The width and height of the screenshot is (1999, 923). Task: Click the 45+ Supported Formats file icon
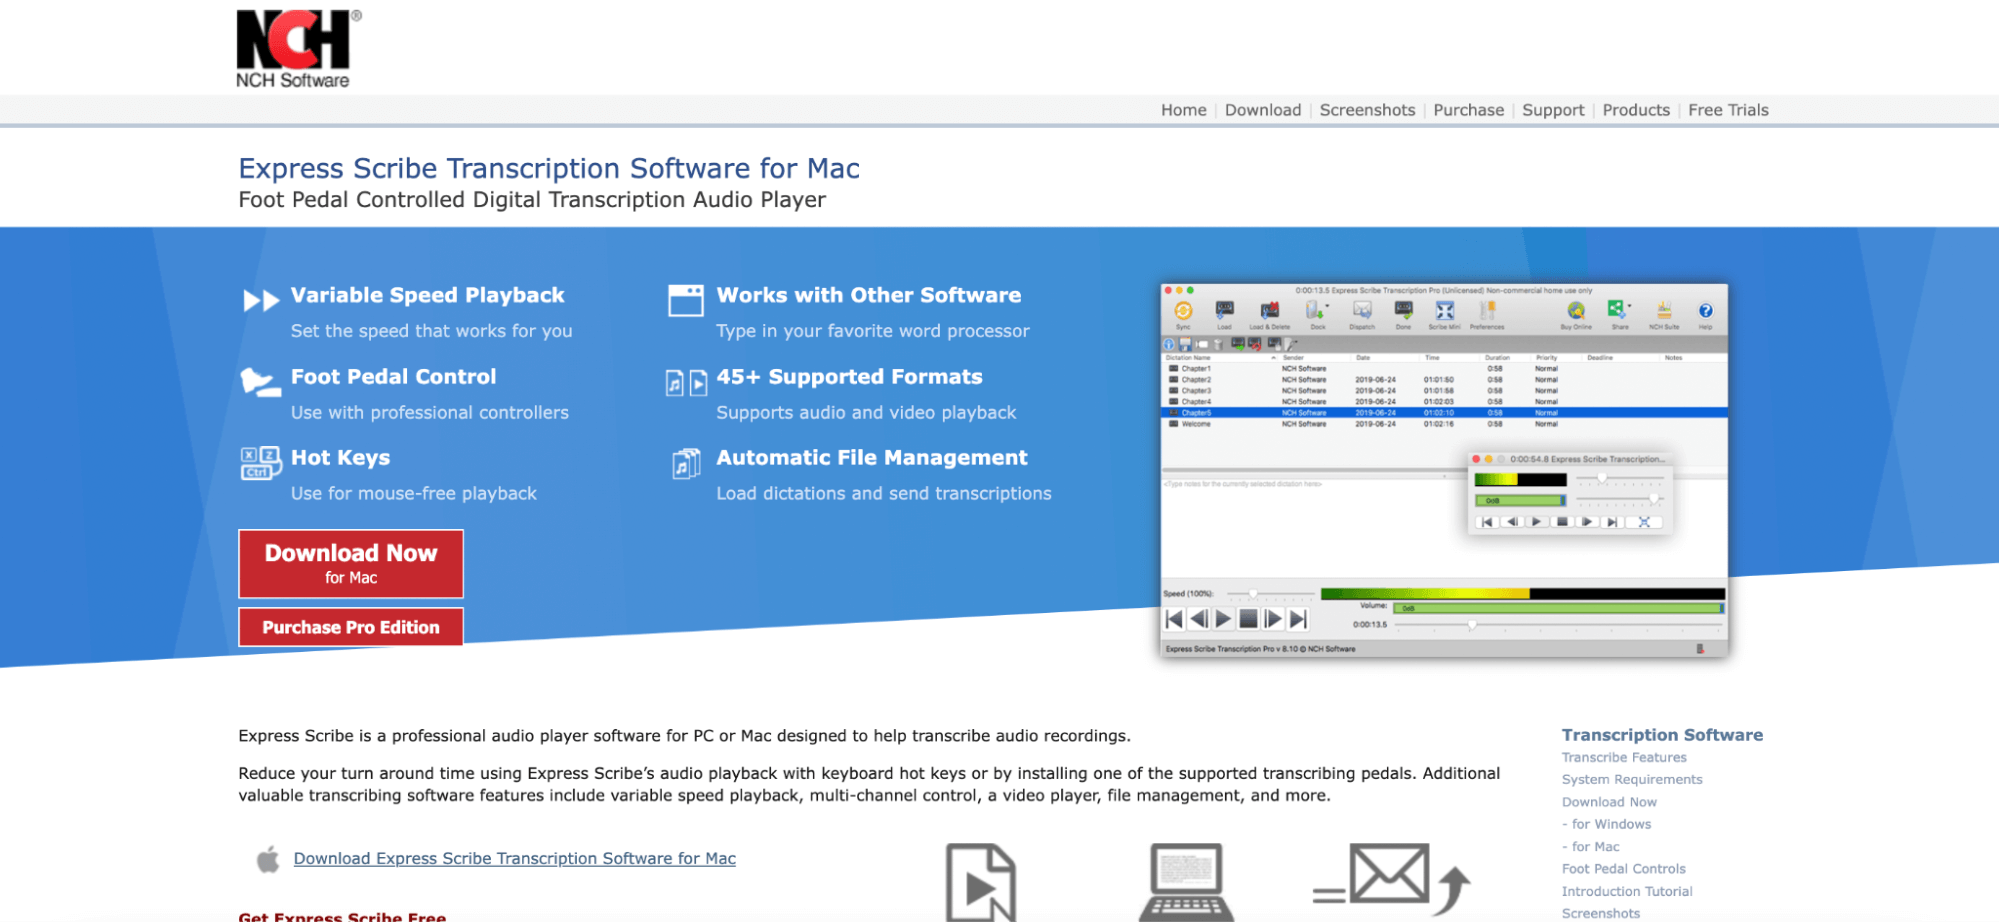click(686, 382)
